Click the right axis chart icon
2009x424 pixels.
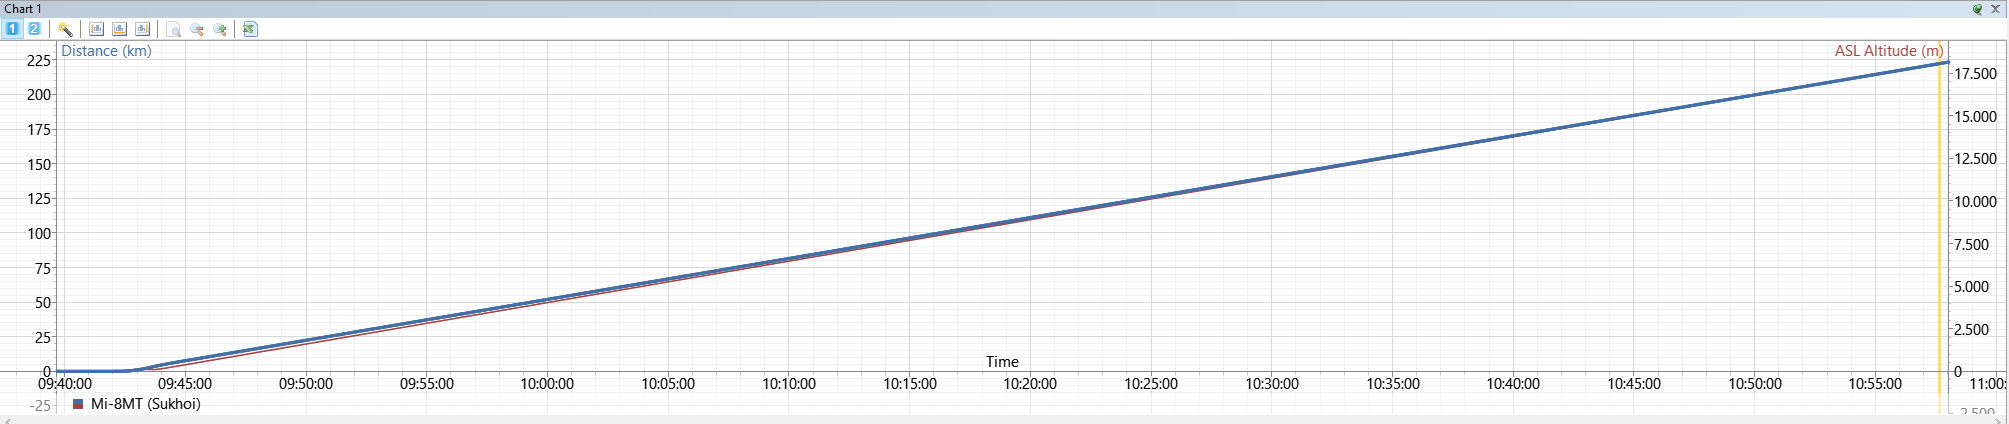142,29
